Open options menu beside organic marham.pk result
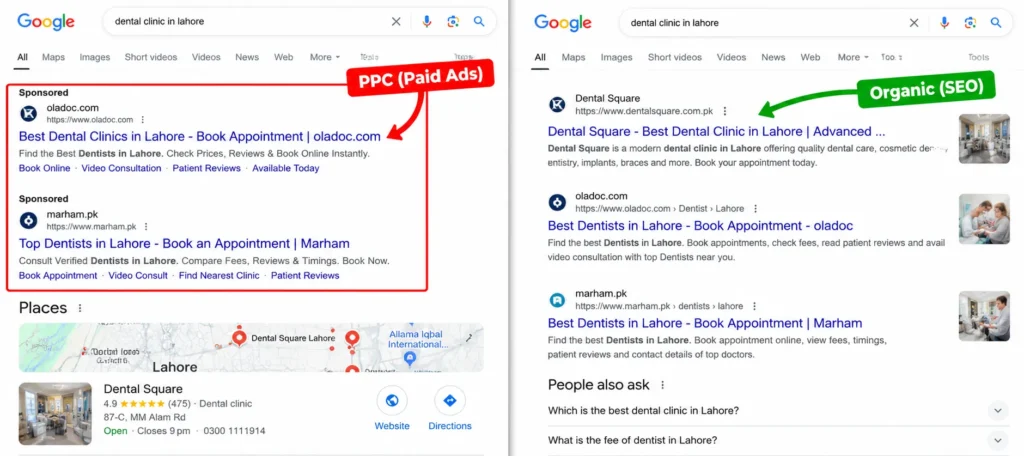 click(754, 306)
